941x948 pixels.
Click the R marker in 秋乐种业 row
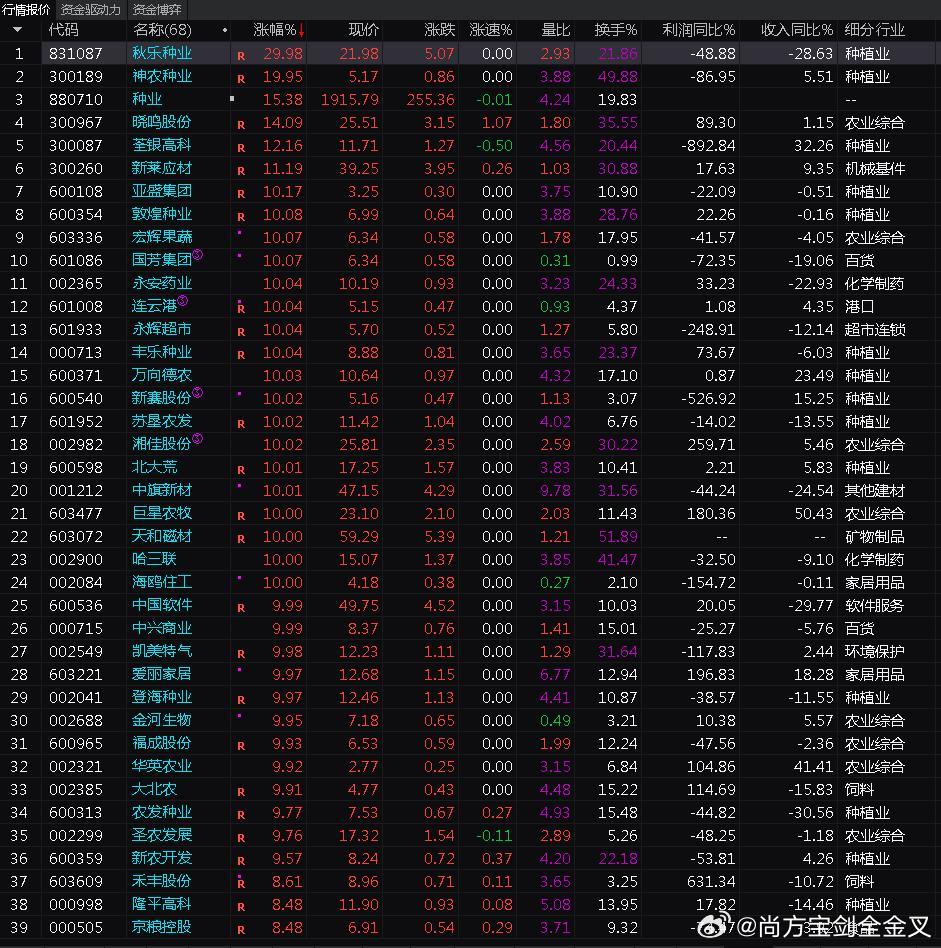241,56
